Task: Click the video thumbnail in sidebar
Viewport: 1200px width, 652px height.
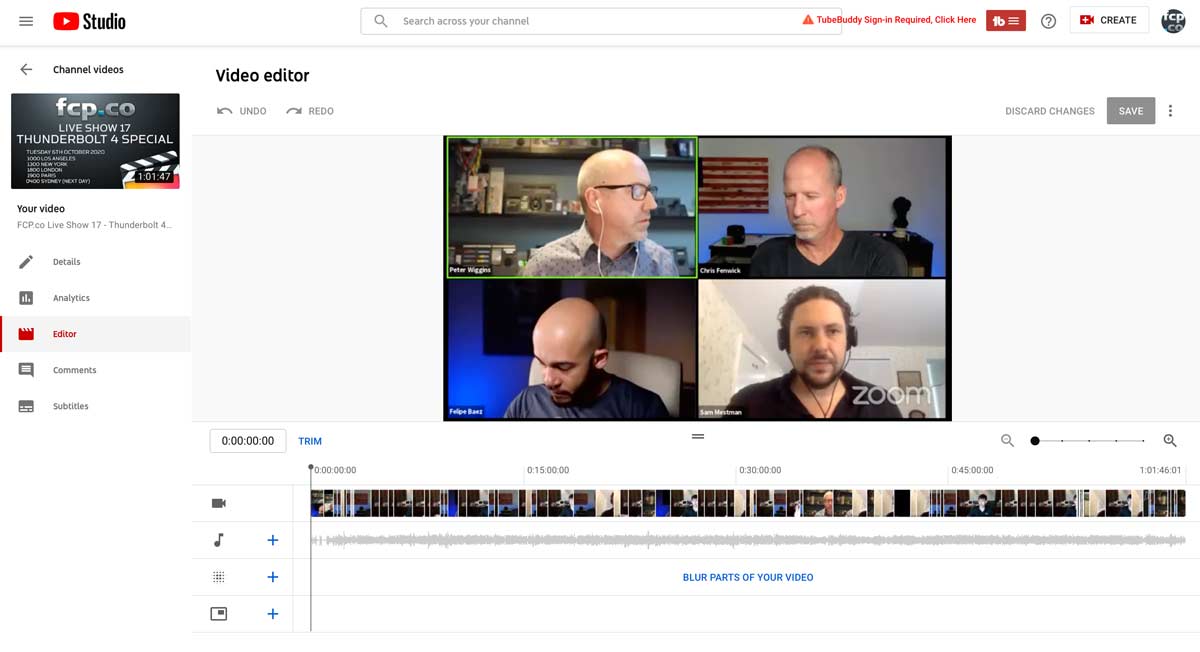Action: click(x=95, y=141)
